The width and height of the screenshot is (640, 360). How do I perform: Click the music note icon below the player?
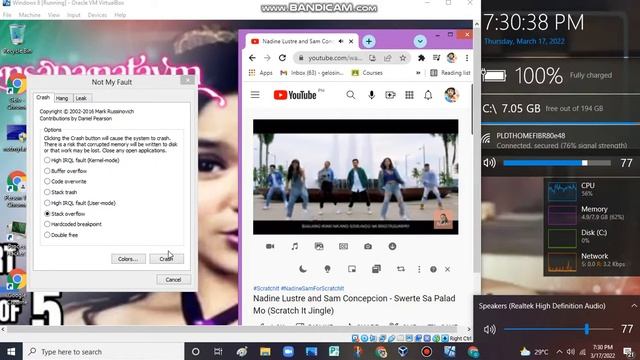pyautogui.click(x=295, y=247)
